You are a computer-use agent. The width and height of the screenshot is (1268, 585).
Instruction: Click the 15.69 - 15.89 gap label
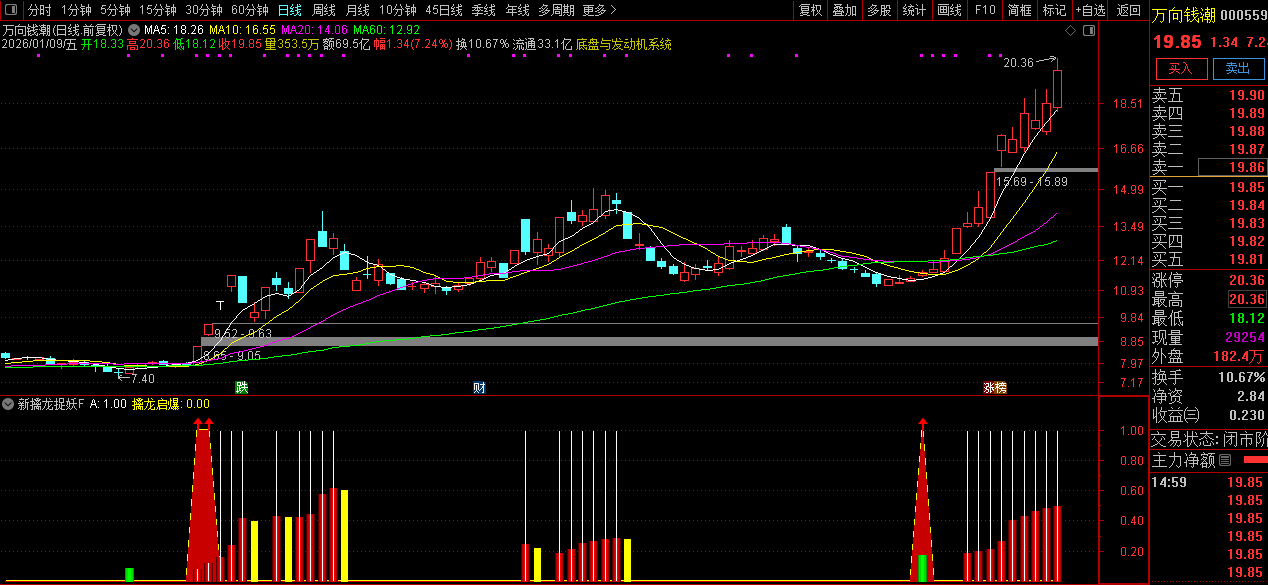[x=1032, y=181]
